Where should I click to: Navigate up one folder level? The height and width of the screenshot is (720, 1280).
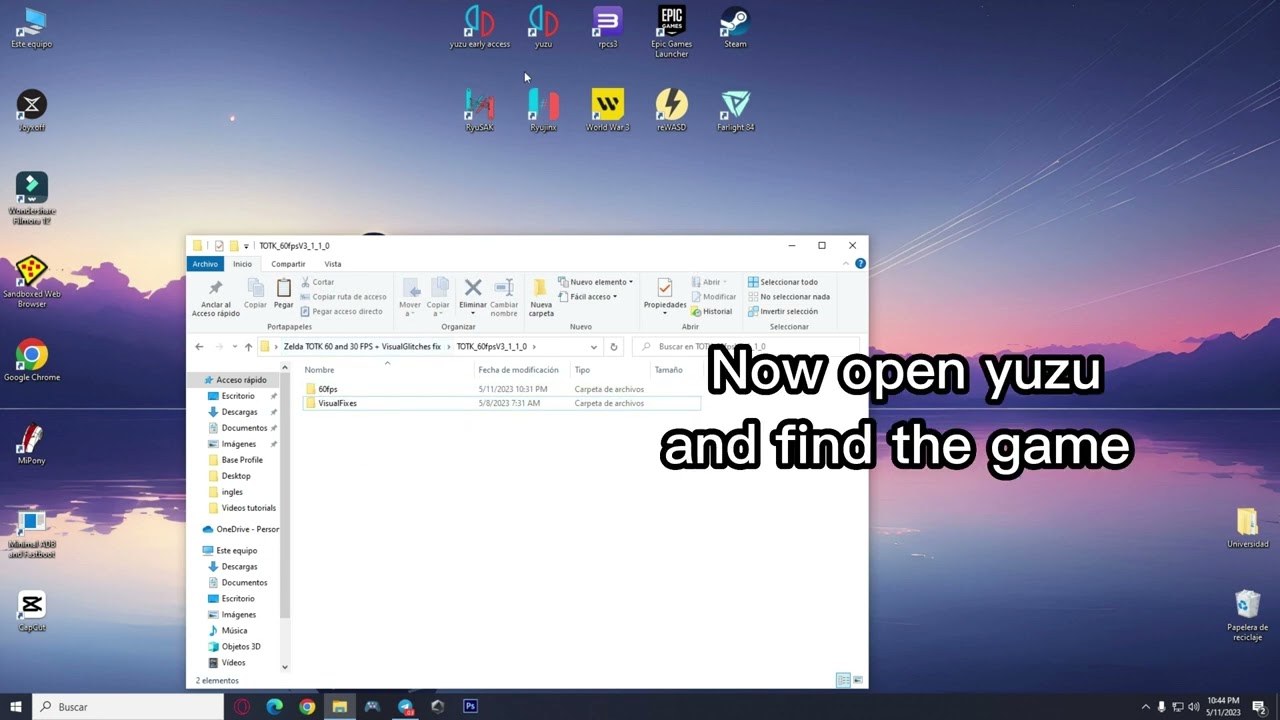tap(248, 347)
